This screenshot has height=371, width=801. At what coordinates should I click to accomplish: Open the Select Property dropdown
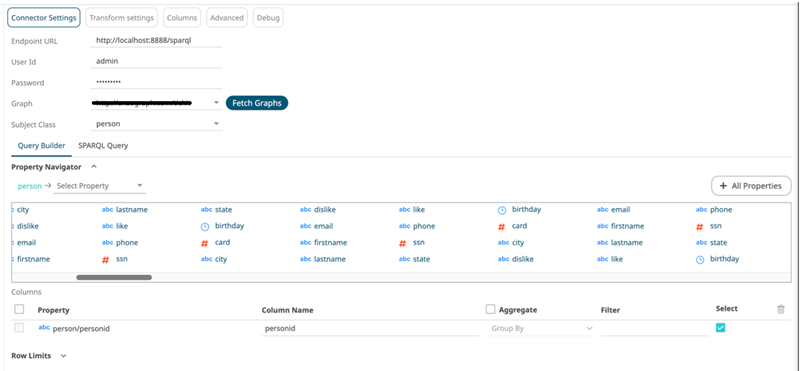[x=100, y=186]
